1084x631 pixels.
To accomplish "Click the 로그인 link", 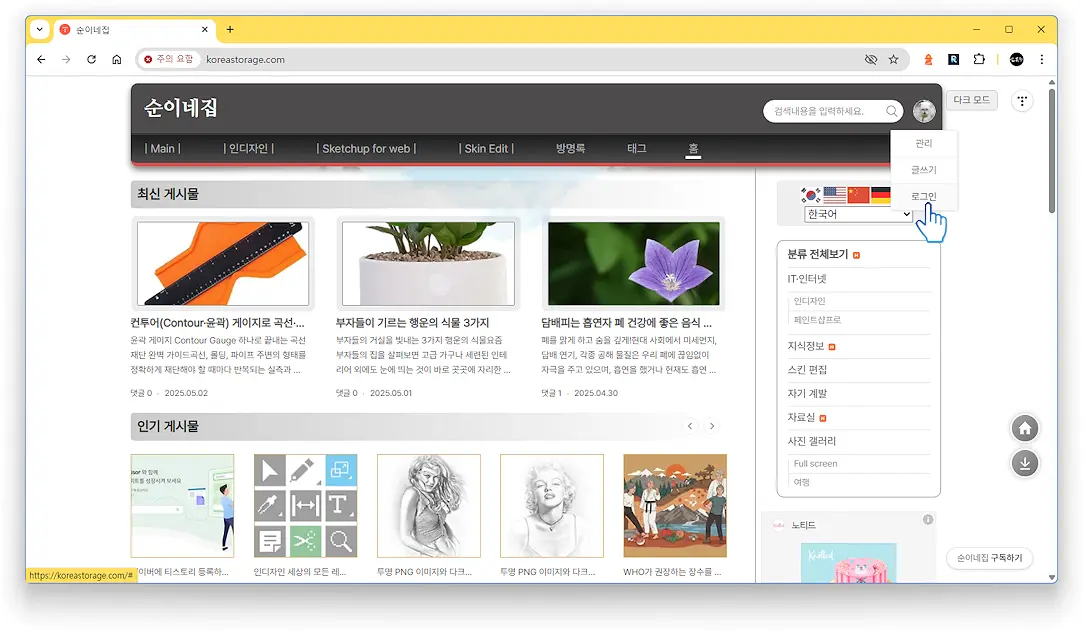I will [x=923, y=196].
